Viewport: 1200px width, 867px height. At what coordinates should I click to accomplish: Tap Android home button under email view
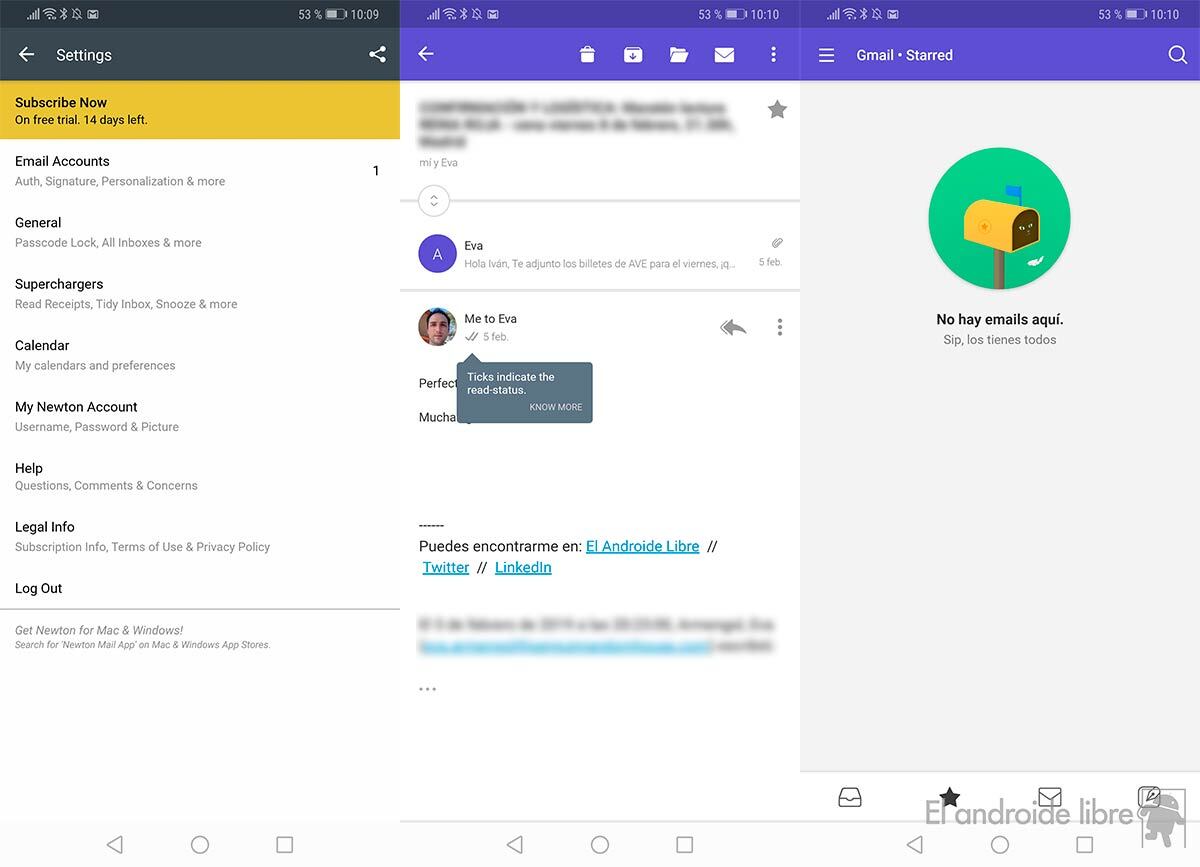coord(600,845)
